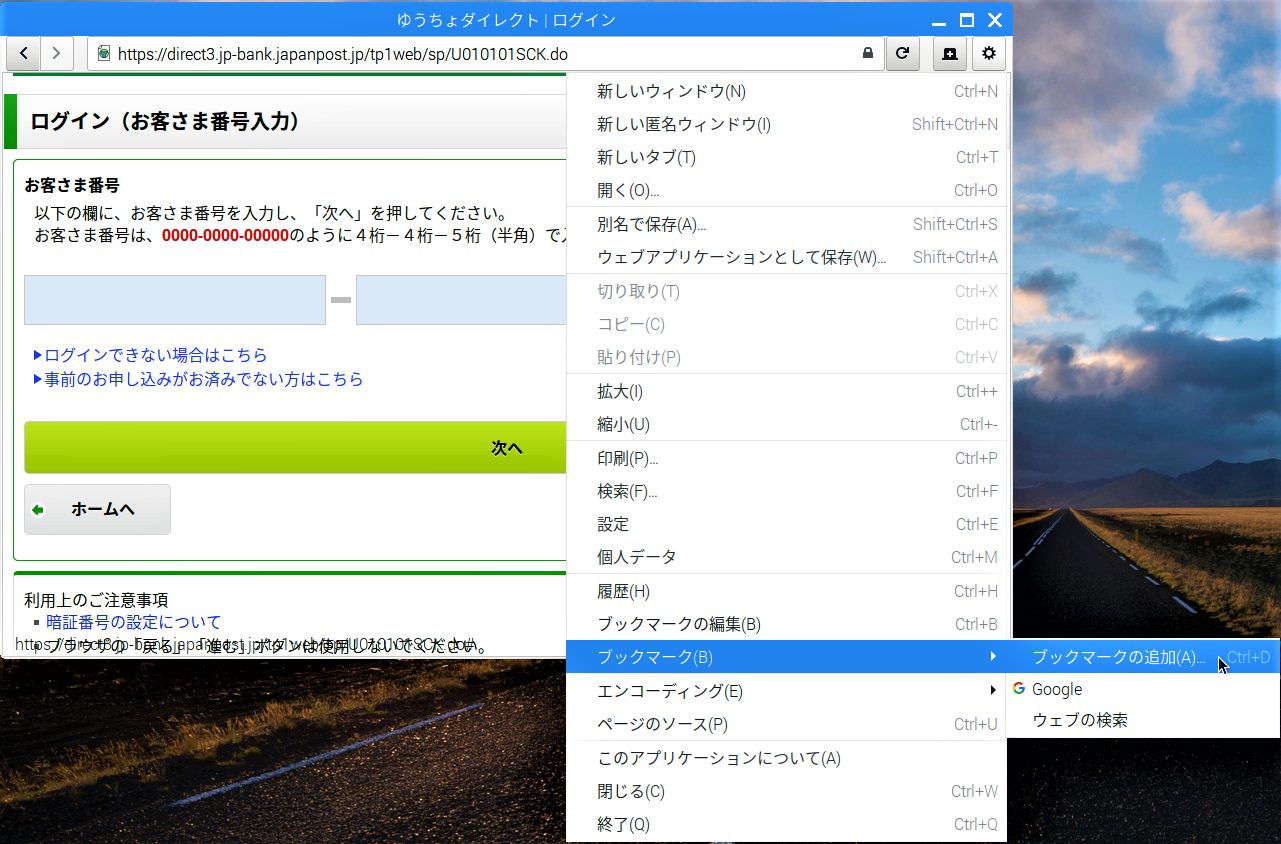Select 新しいウィンドウ(N) from the menu
This screenshot has width=1281, height=844.
tap(786, 91)
